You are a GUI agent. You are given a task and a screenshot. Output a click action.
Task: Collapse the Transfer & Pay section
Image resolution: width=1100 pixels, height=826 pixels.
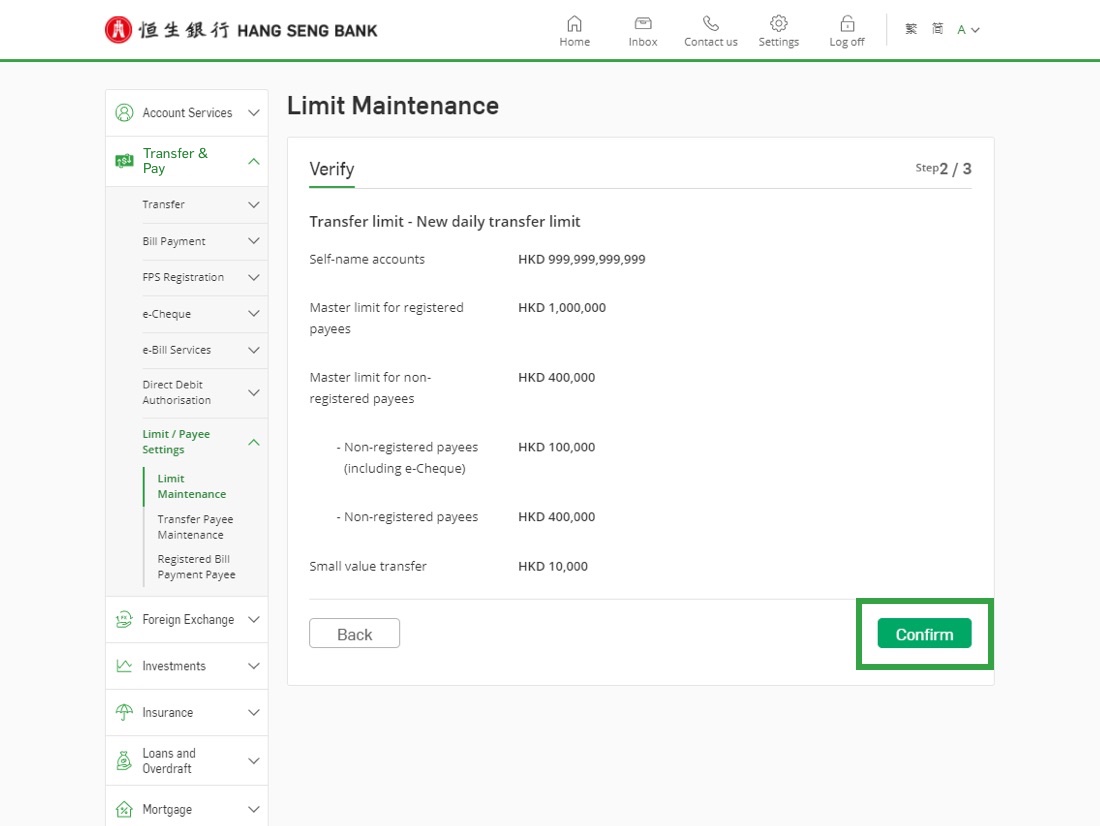253,161
